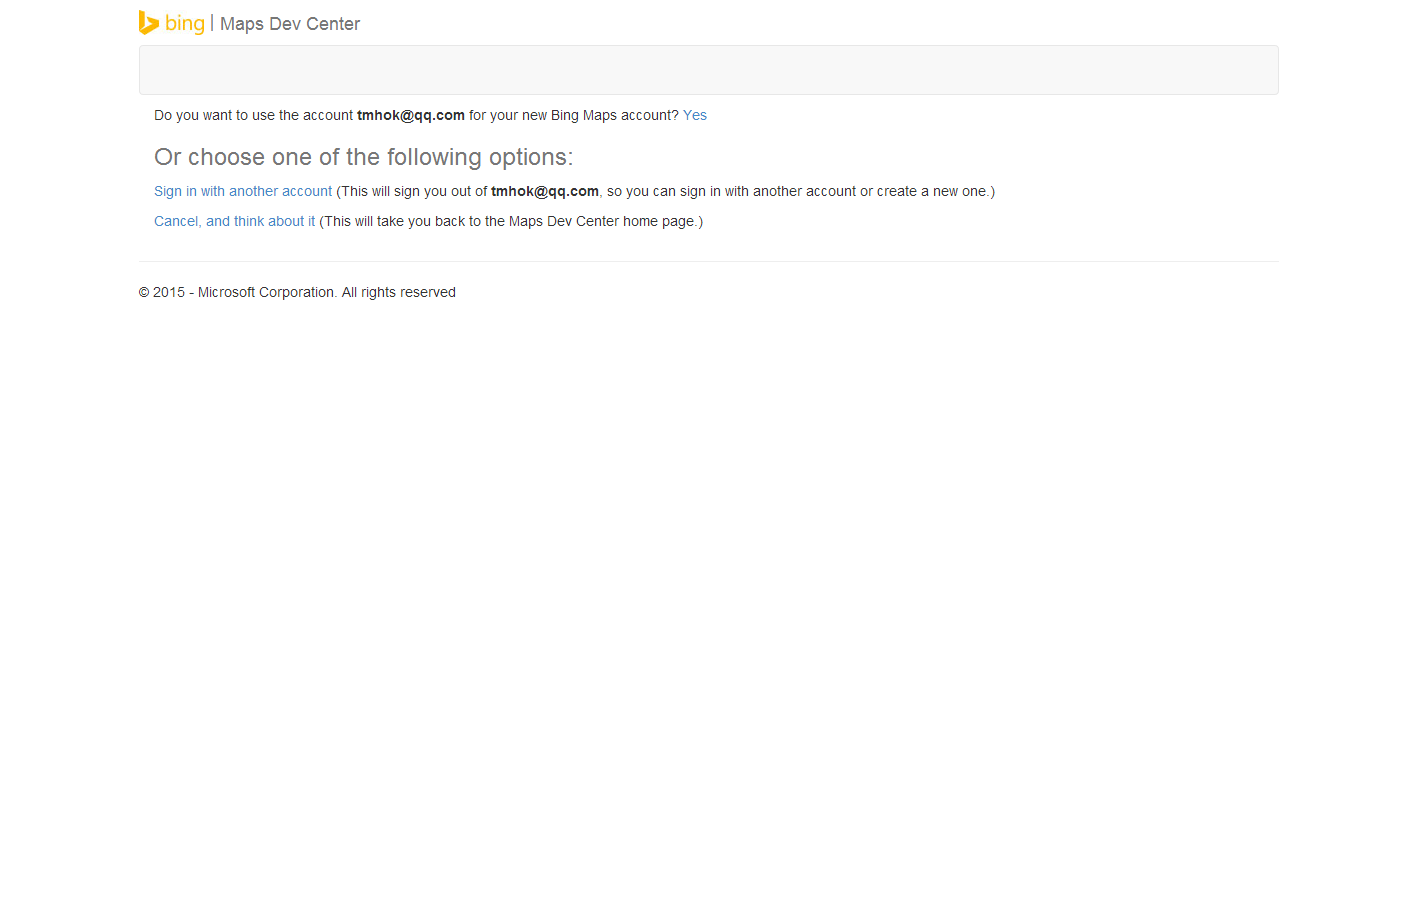Viewport: 1418px width, 907px height.
Task: Click bold tmhok@qq.com in the account question
Action: 411,116
